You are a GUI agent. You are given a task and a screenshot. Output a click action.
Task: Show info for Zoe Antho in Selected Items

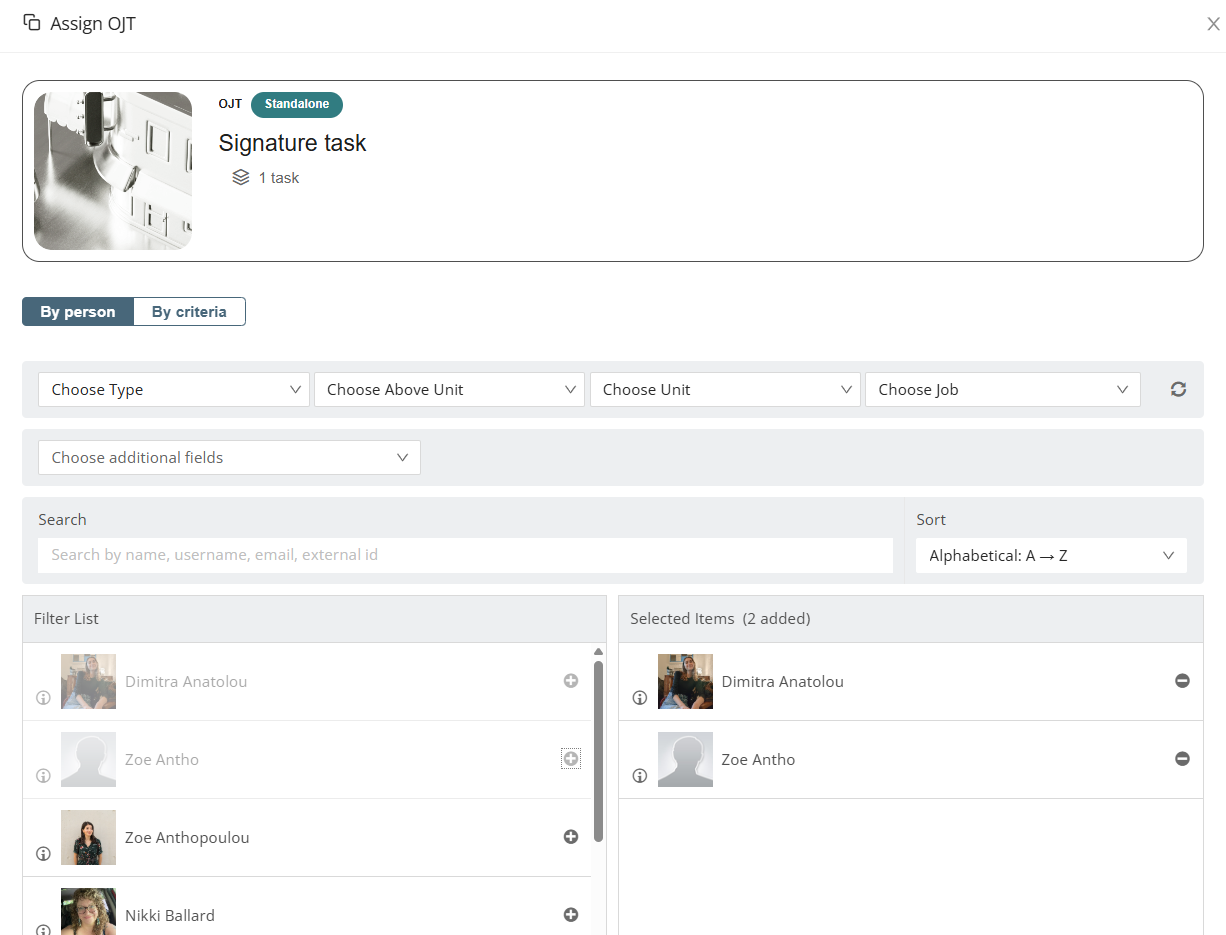(640, 776)
